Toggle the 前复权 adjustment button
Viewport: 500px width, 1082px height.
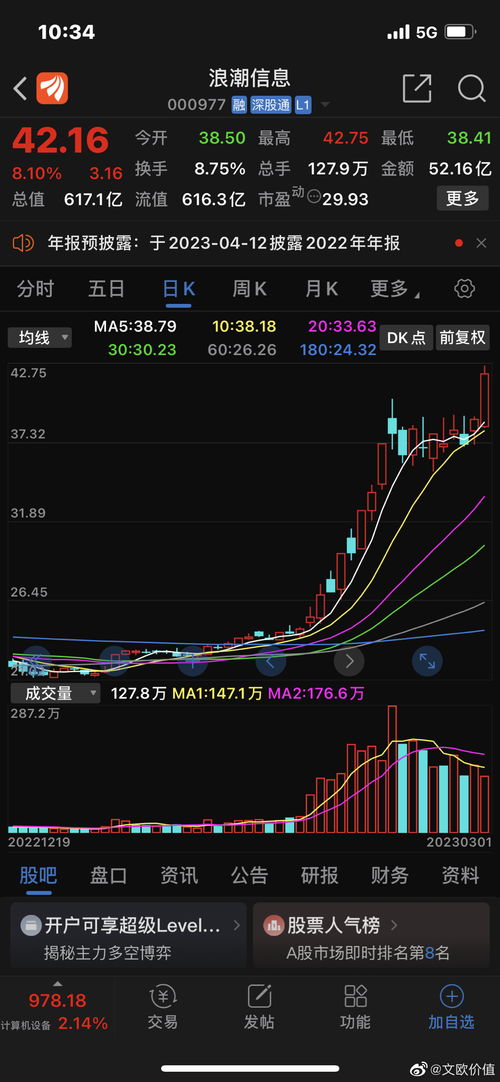click(462, 337)
